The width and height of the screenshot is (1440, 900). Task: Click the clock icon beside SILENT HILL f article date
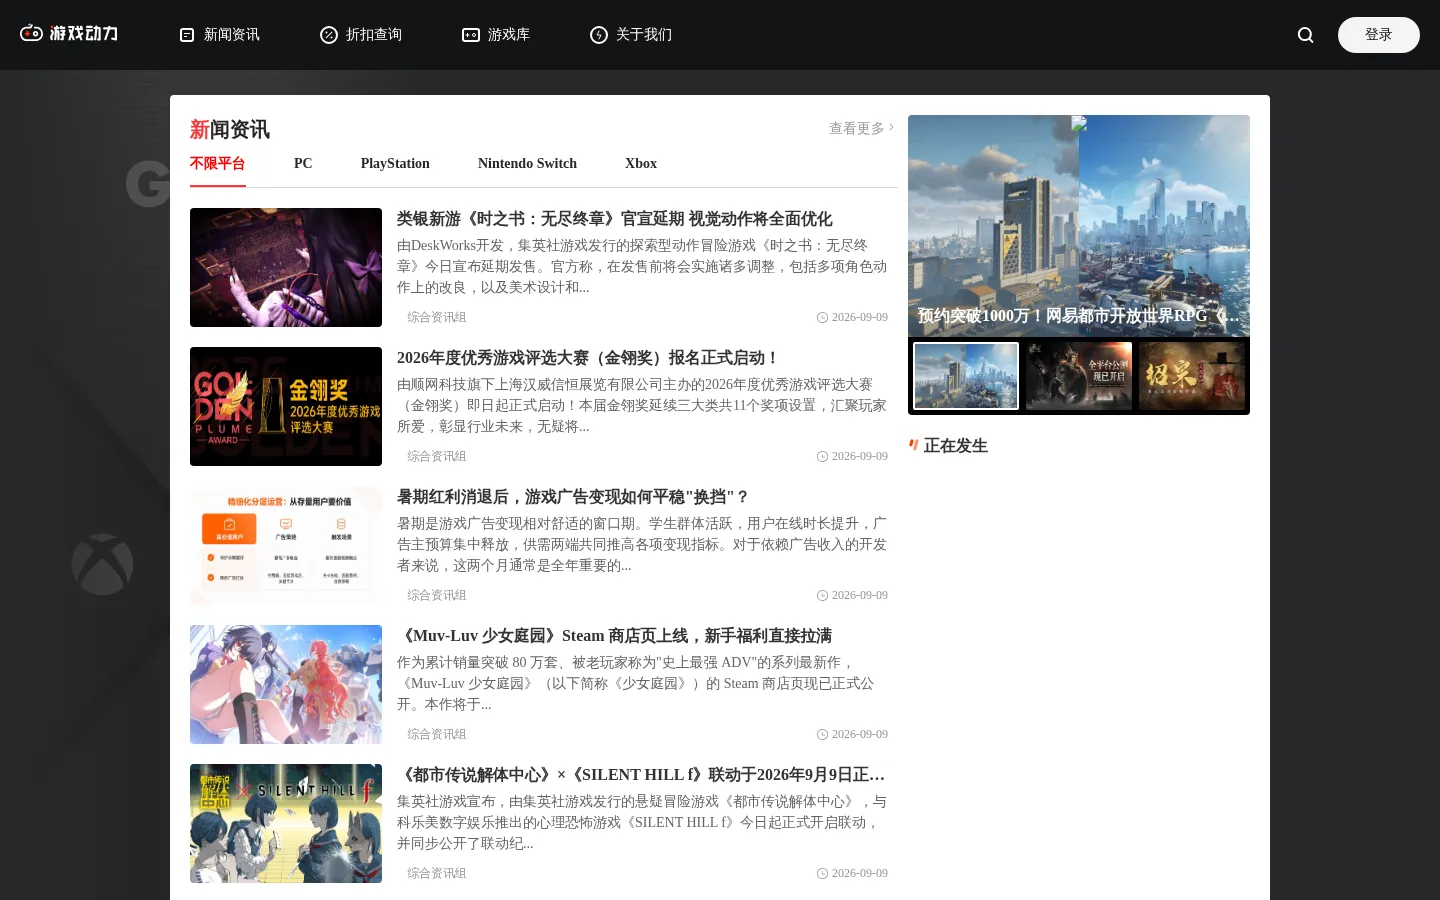tap(822, 873)
